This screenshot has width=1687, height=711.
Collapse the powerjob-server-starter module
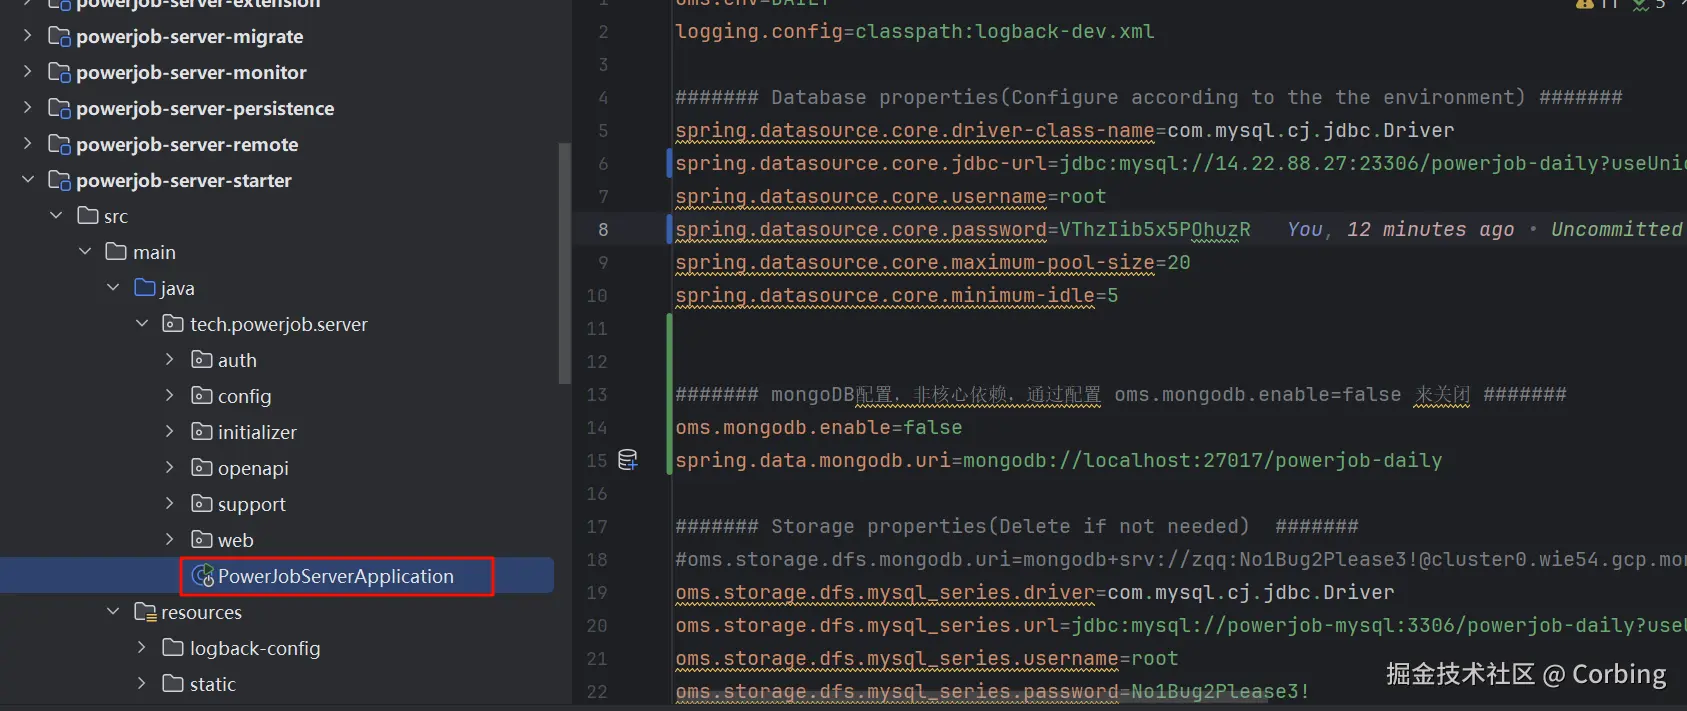28,180
